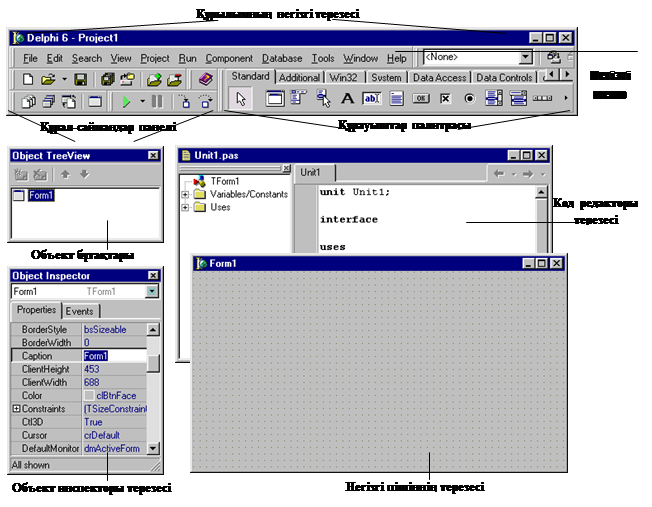Open the <None> desktop combo box
This screenshot has height=507, width=652.
[525, 57]
